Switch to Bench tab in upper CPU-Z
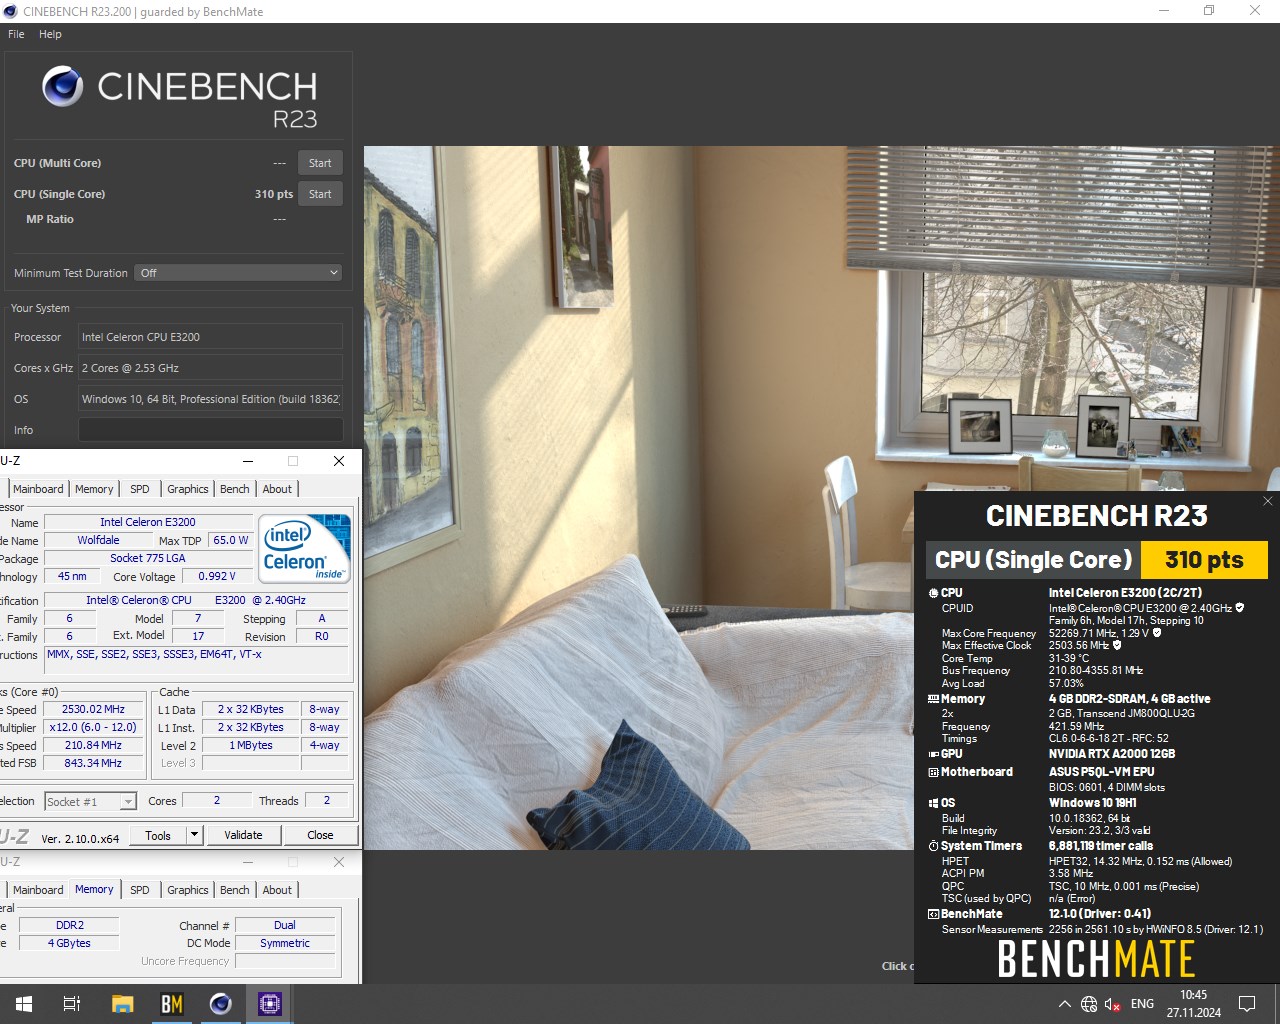The width and height of the screenshot is (1280, 1024). pyautogui.click(x=235, y=489)
